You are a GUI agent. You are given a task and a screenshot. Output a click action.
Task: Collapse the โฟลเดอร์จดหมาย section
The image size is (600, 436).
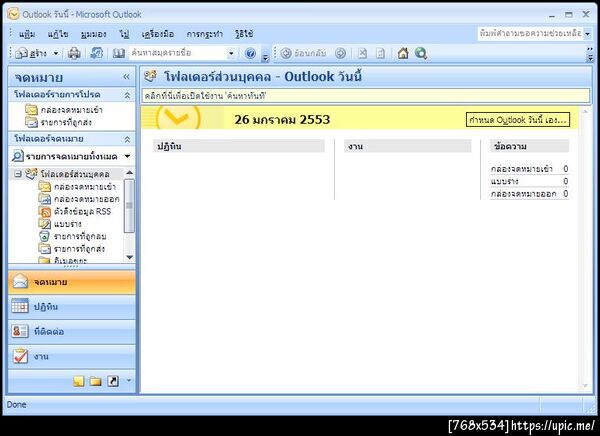tap(127, 139)
